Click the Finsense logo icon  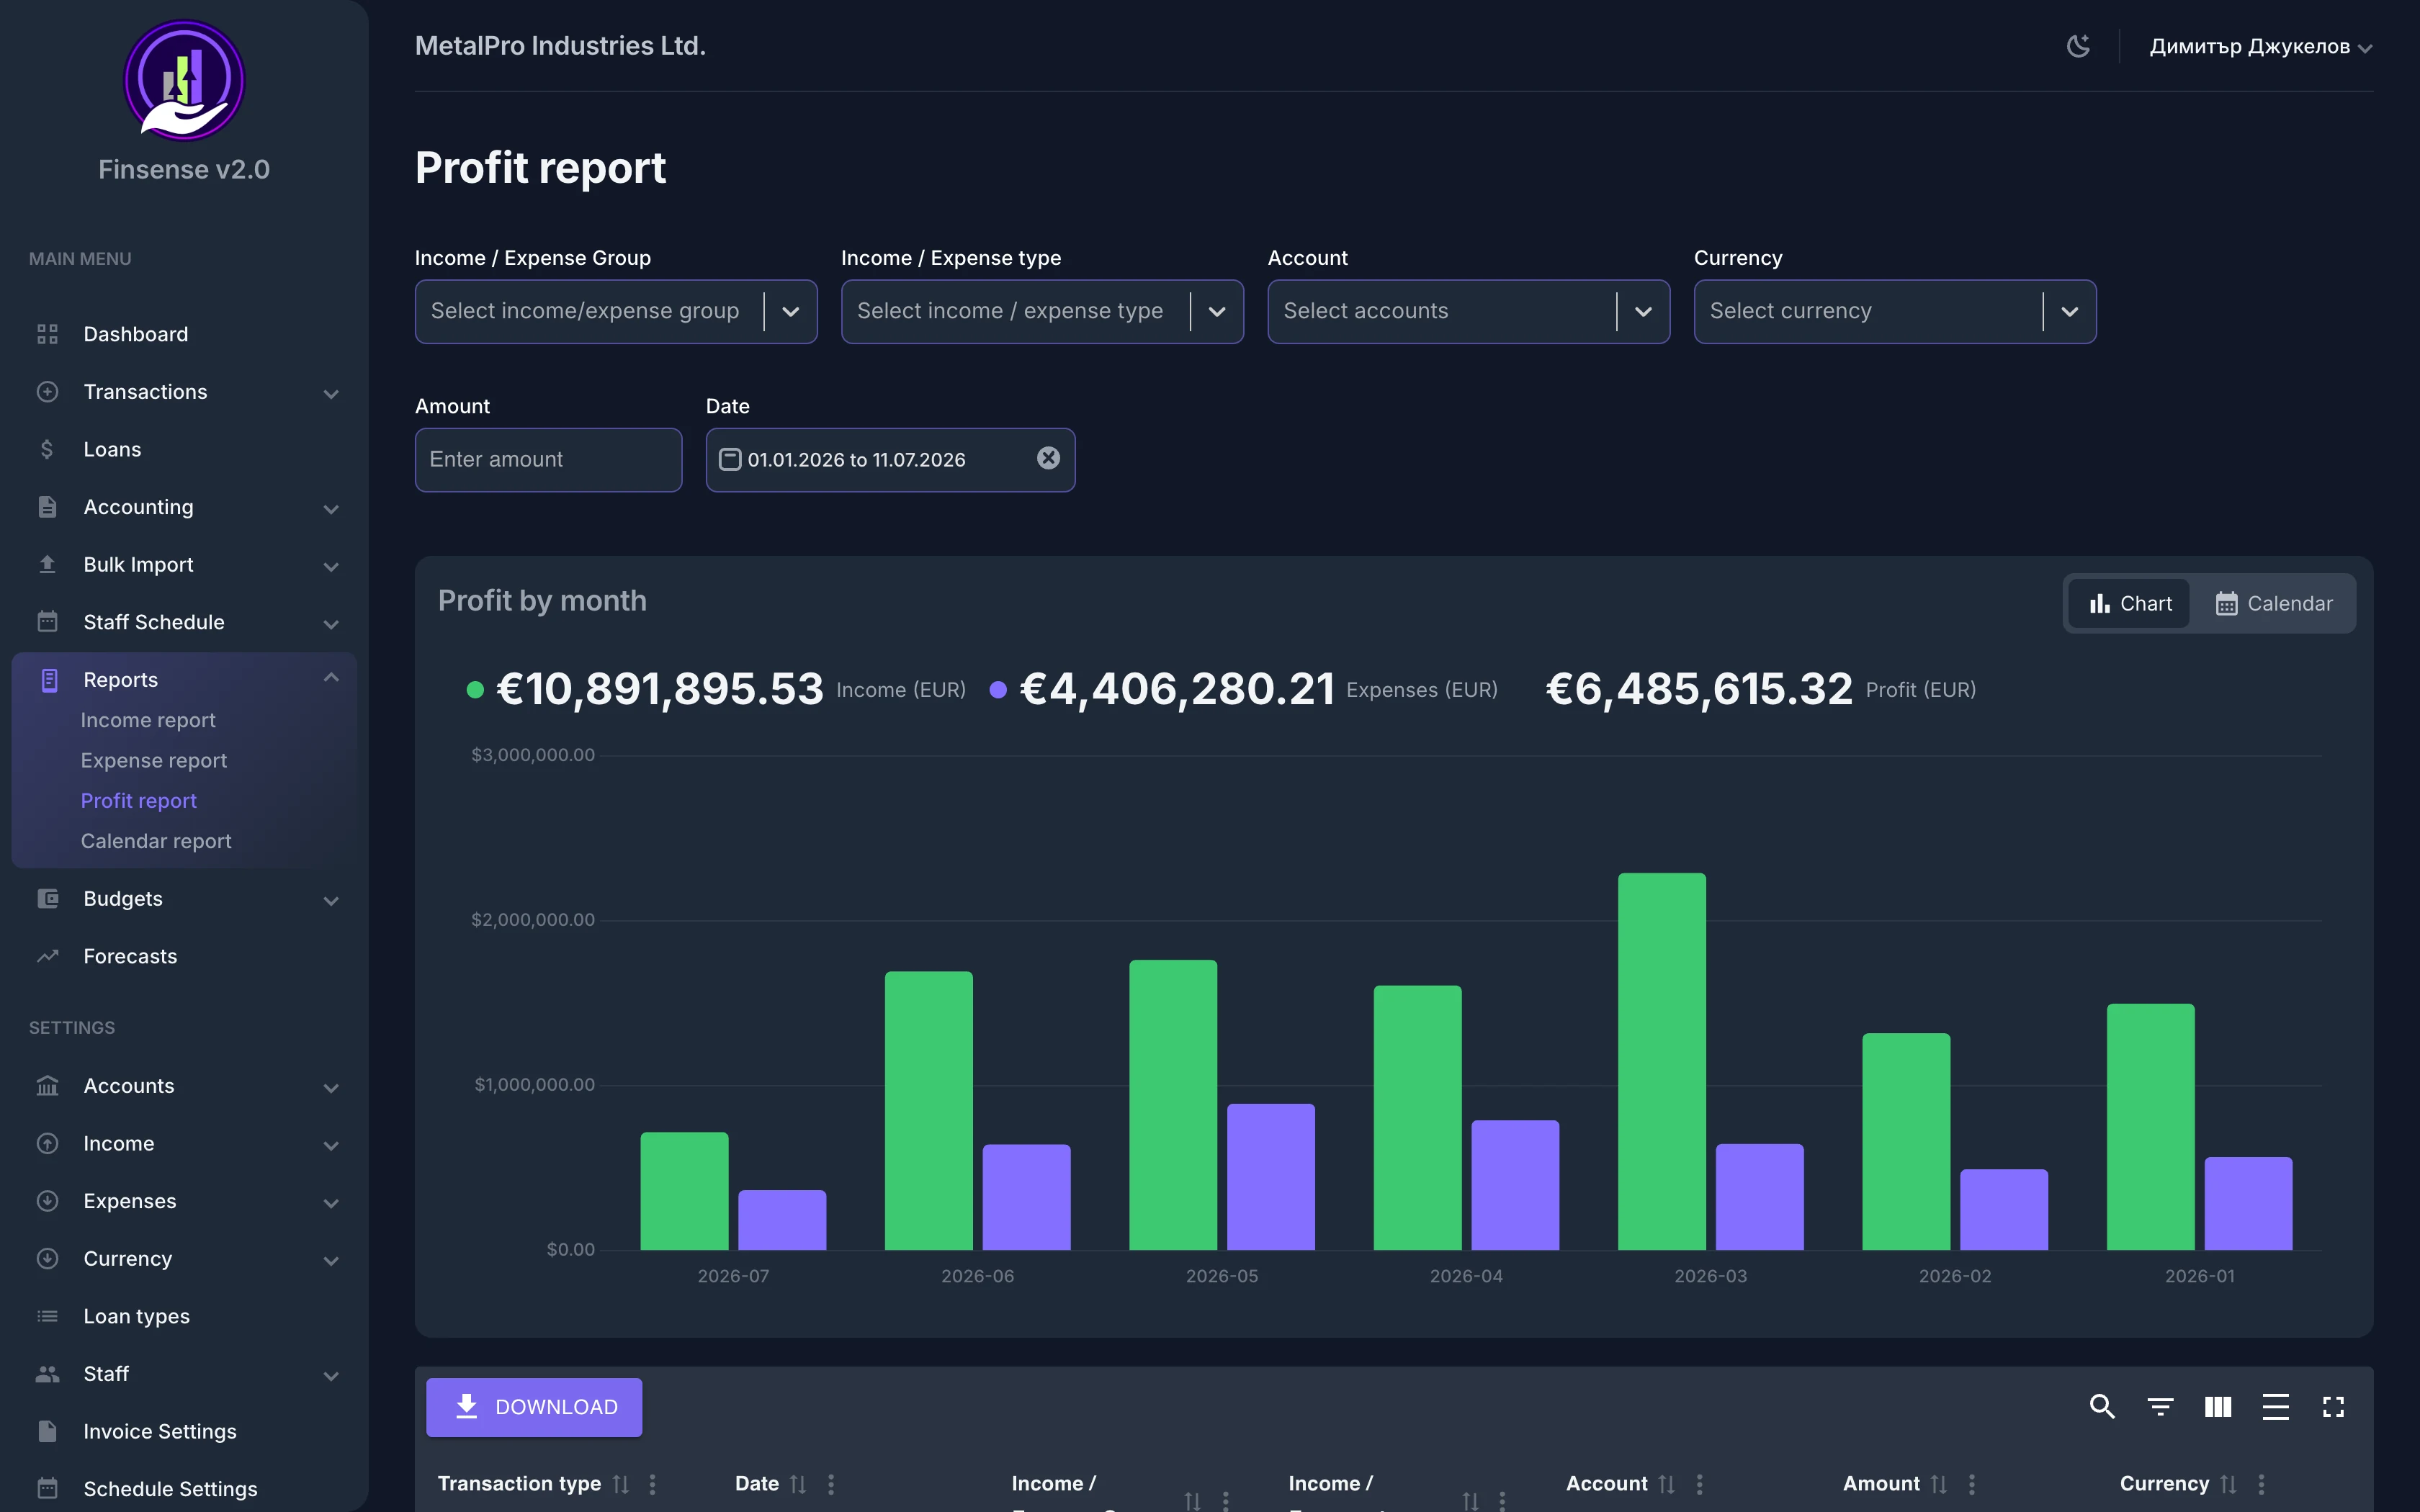coord(184,81)
